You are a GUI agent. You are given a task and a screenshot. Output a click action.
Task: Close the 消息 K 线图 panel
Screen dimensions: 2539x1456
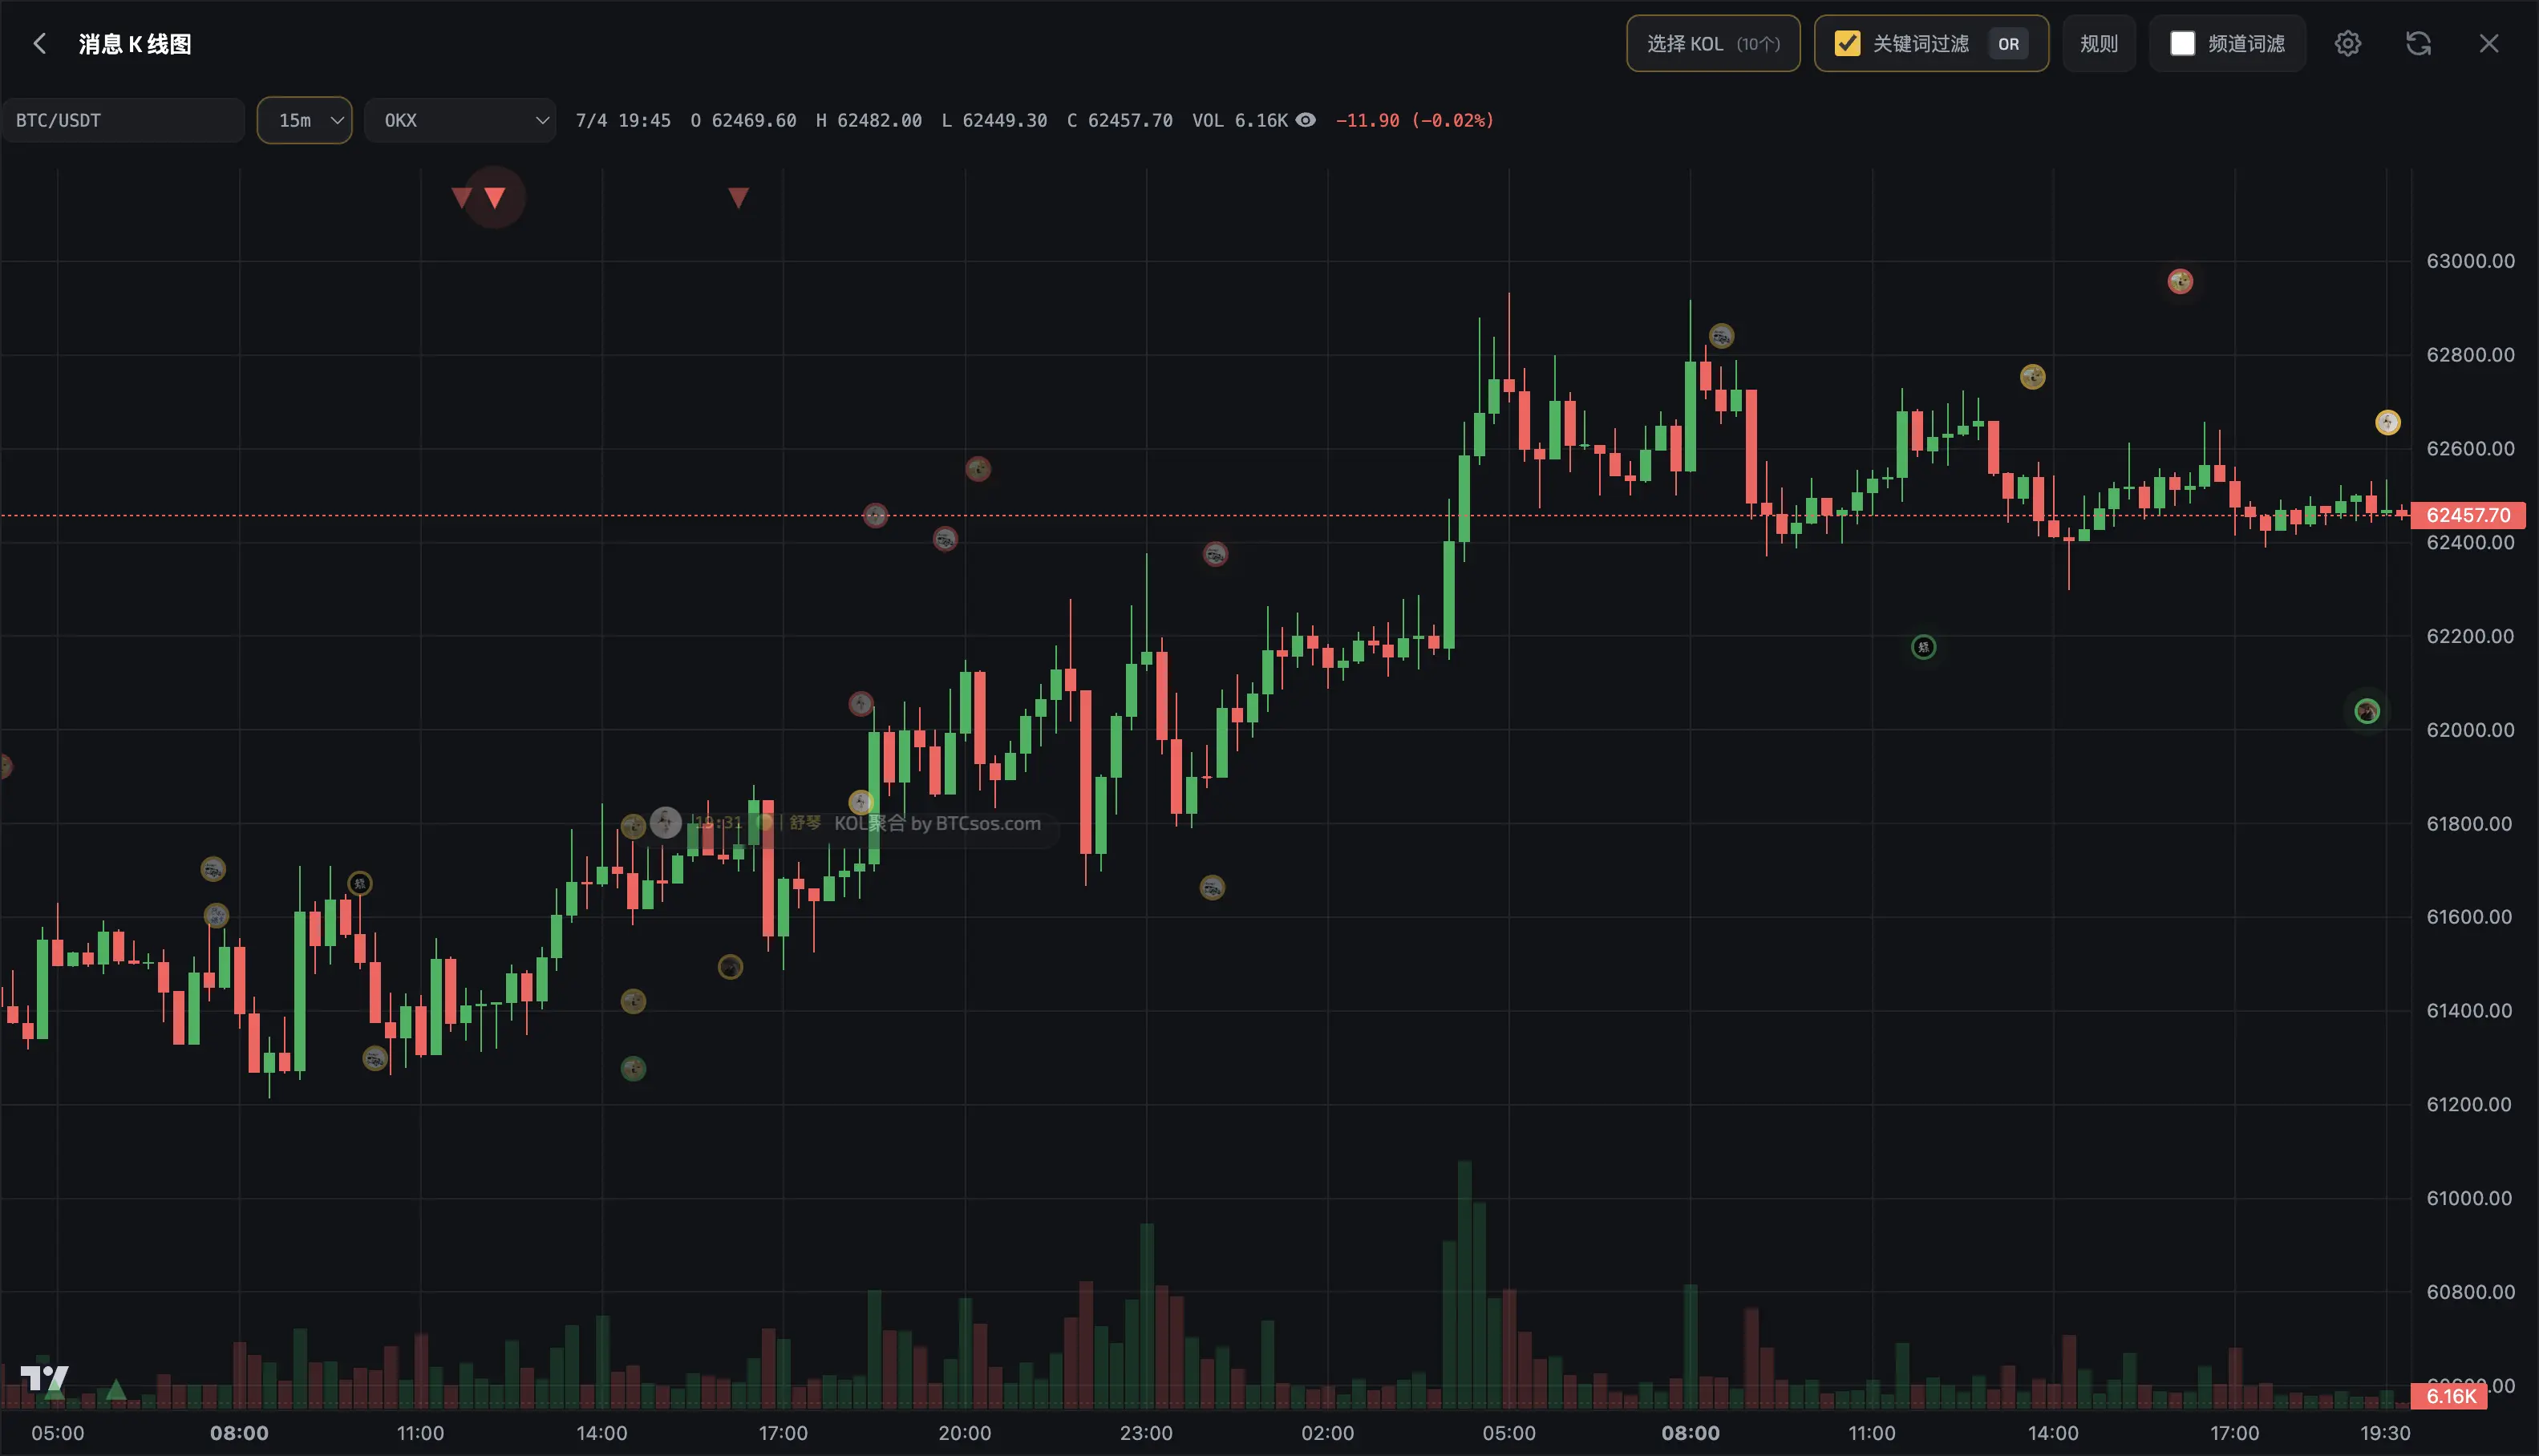tap(2488, 44)
